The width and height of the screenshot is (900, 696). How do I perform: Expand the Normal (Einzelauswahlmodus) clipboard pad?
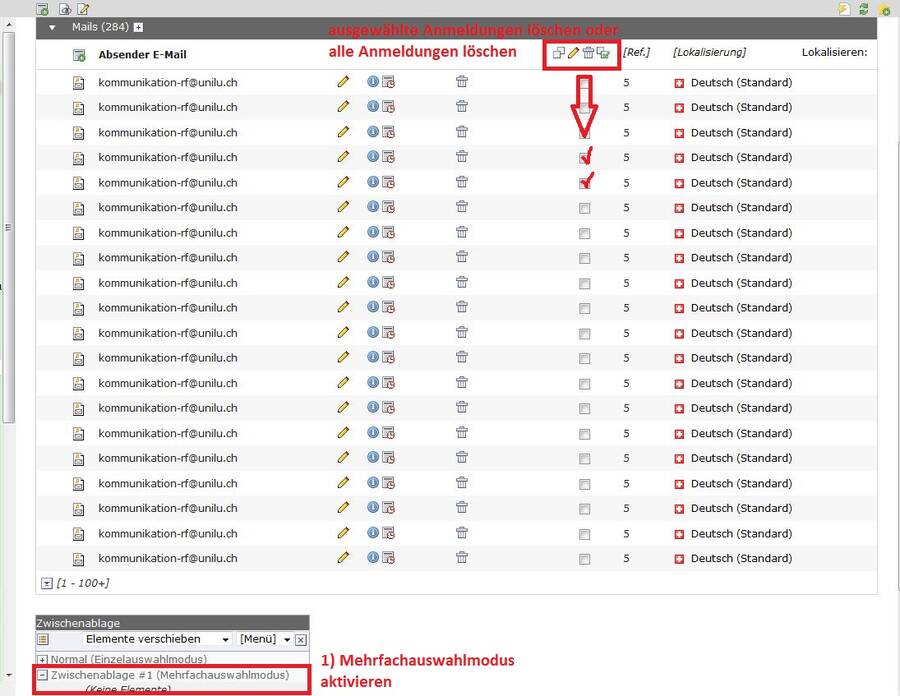tap(42, 660)
